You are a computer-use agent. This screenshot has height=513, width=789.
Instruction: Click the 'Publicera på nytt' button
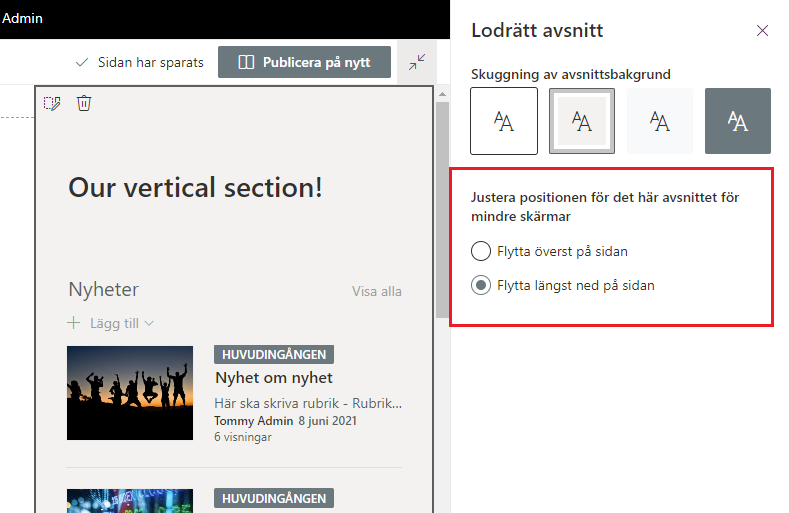tap(304, 62)
